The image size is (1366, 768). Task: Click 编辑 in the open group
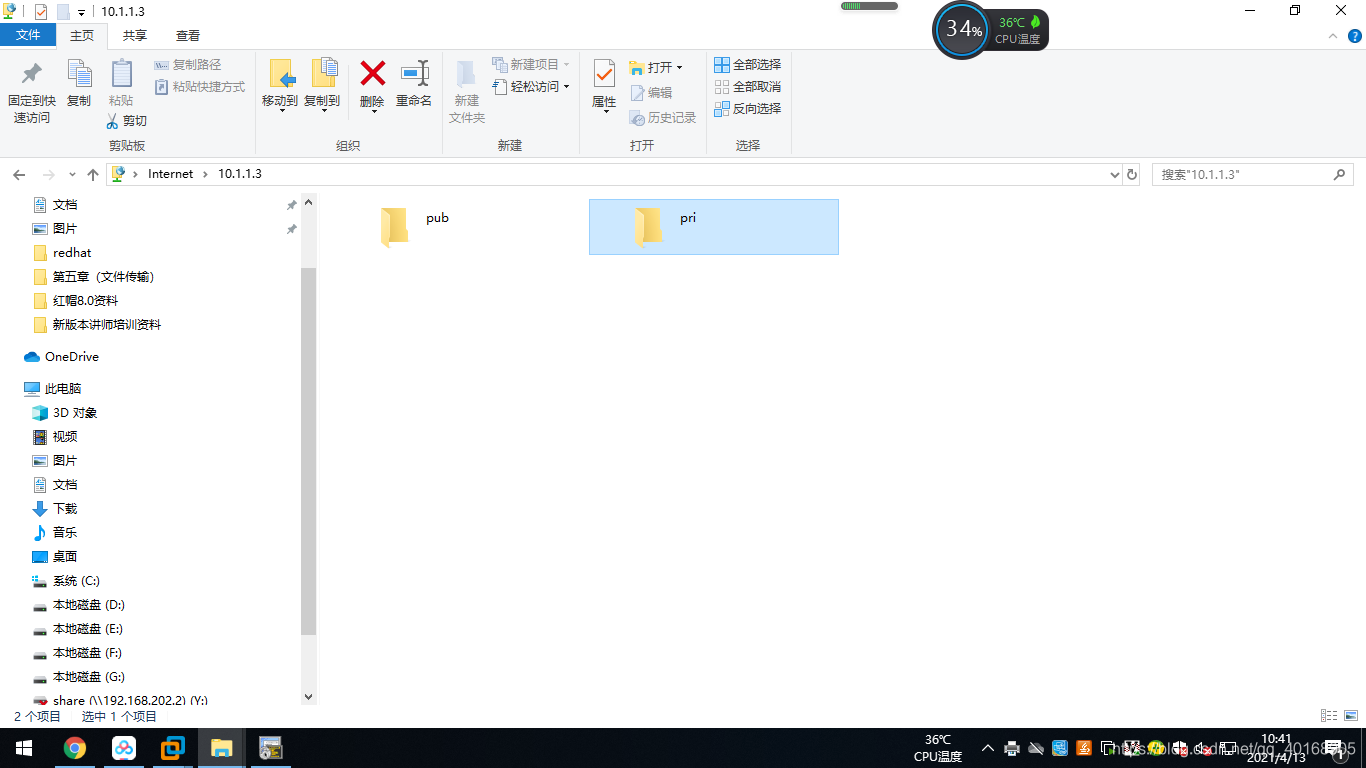tap(651, 93)
